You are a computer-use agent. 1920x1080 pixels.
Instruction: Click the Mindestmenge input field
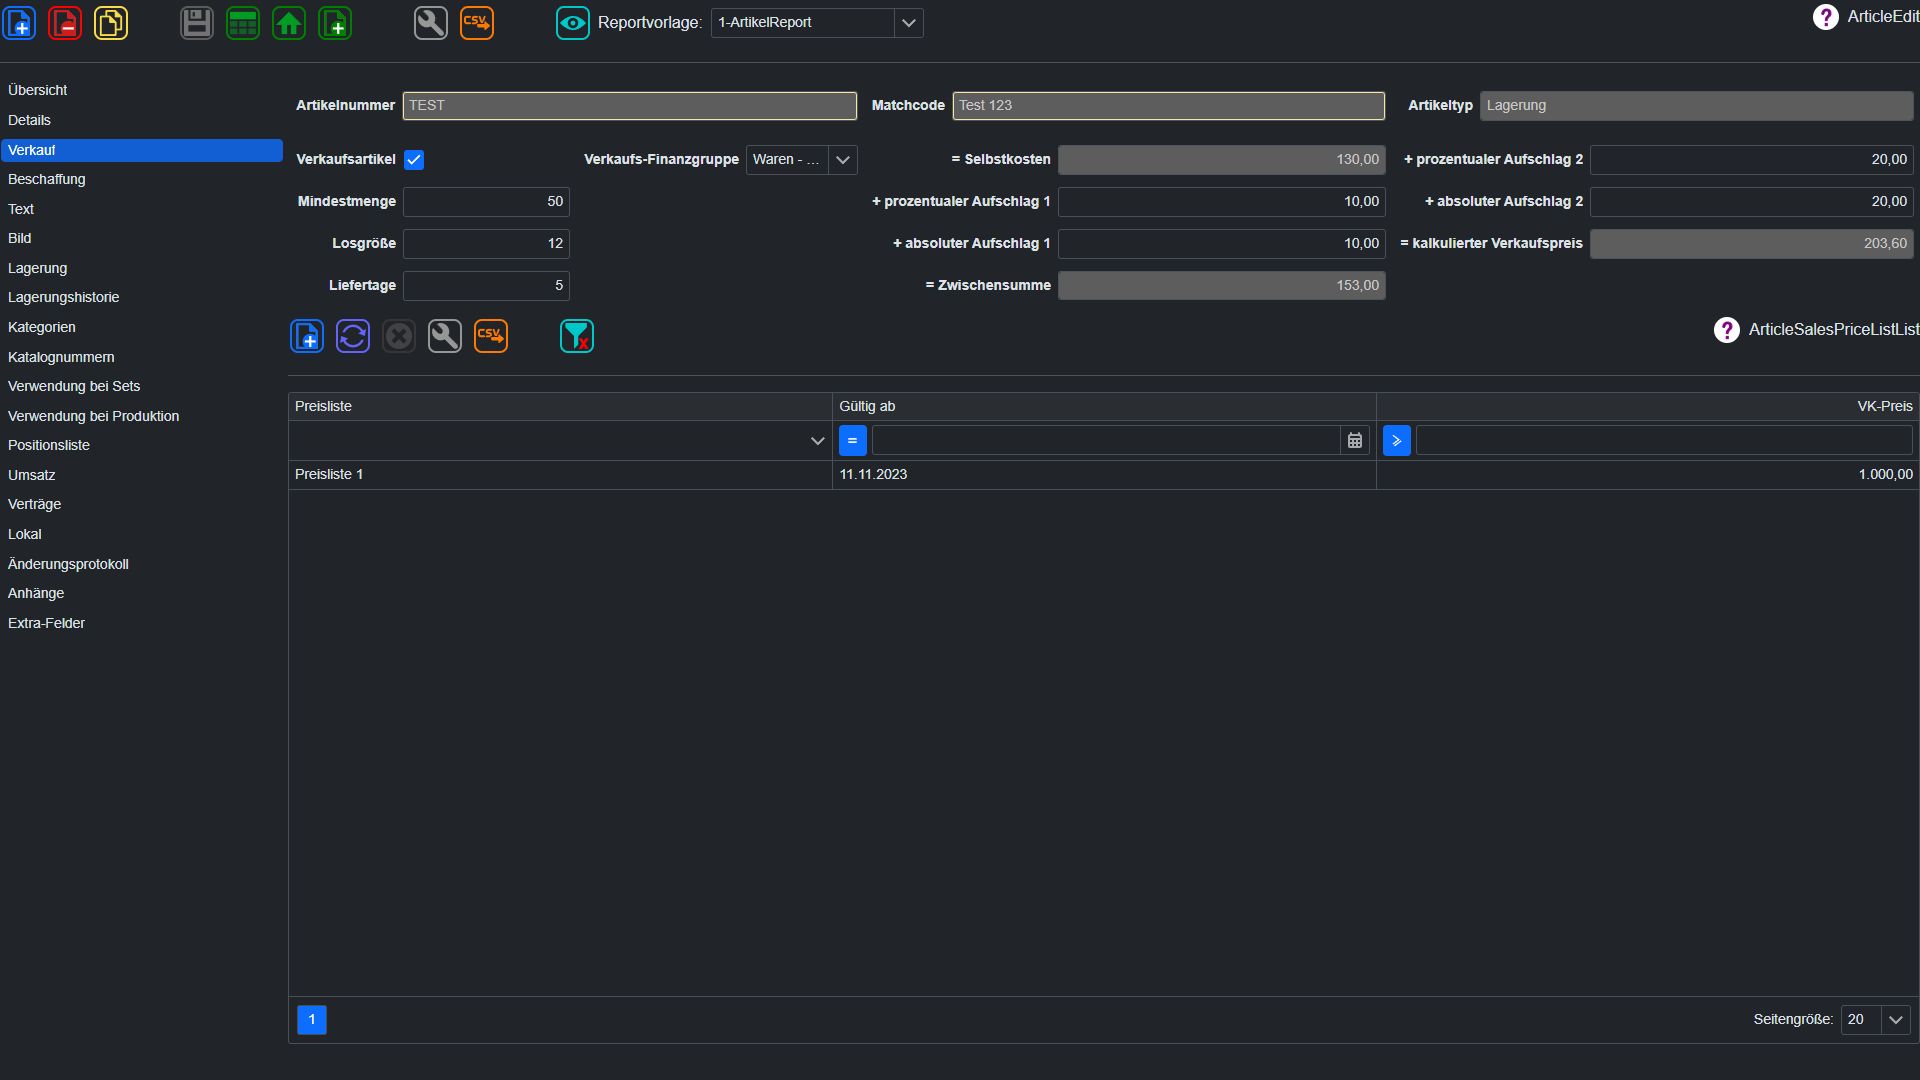pos(486,202)
